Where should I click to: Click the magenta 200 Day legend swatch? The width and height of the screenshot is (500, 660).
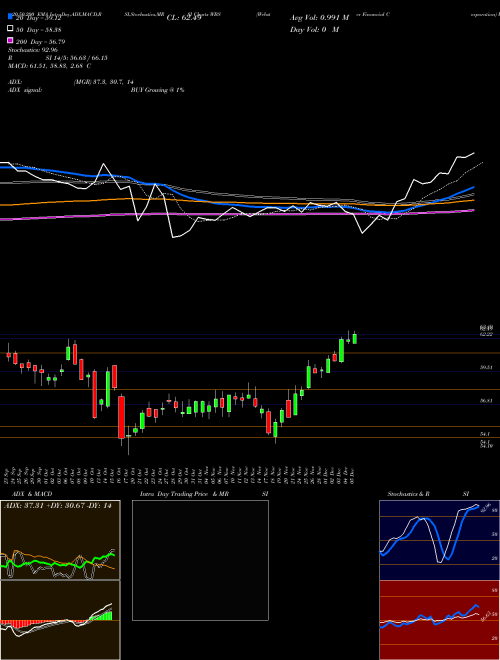10,40
